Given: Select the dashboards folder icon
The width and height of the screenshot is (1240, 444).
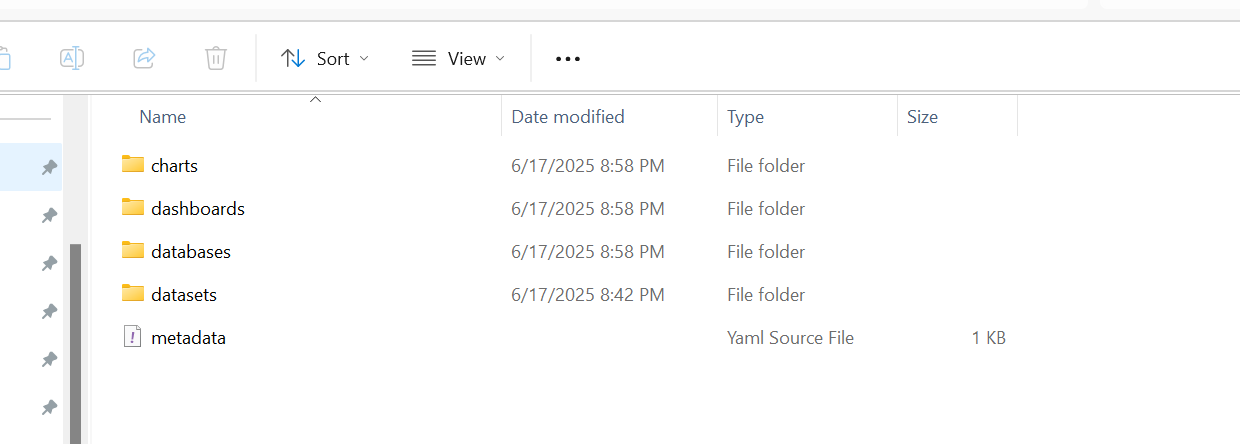Looking at the screenshot, I should click(133, 207).
